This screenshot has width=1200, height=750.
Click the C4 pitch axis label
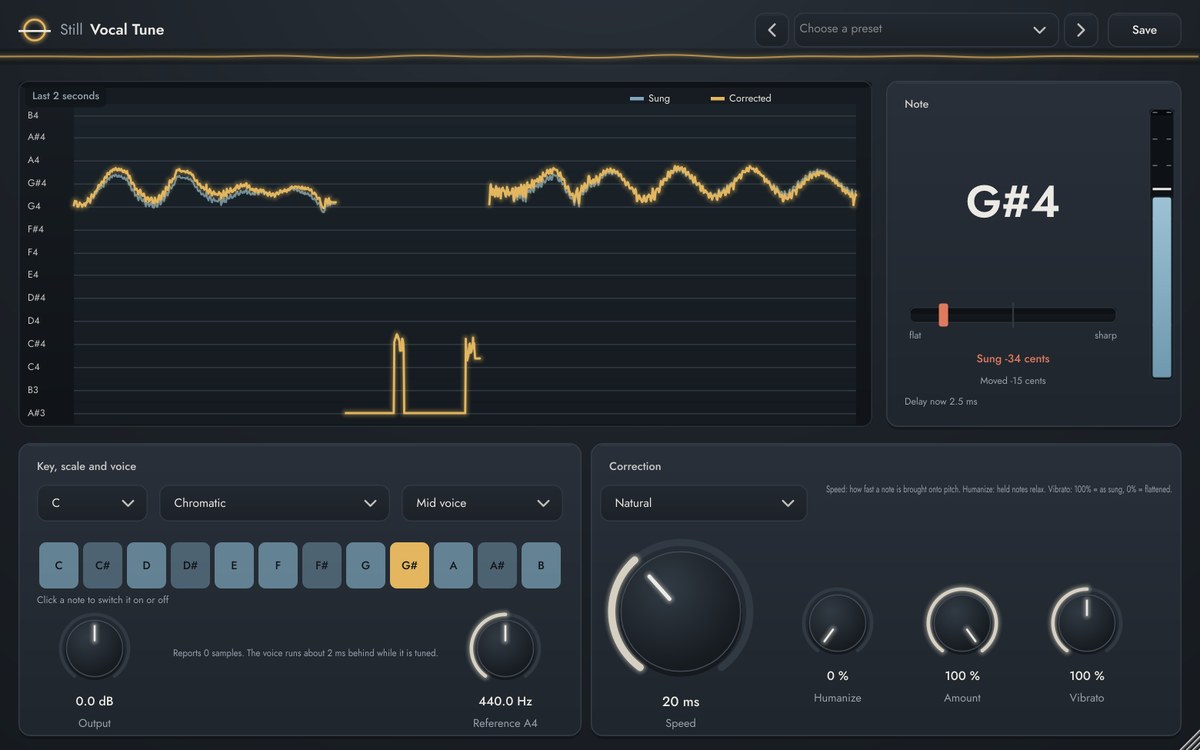click(x=34, y=367)
